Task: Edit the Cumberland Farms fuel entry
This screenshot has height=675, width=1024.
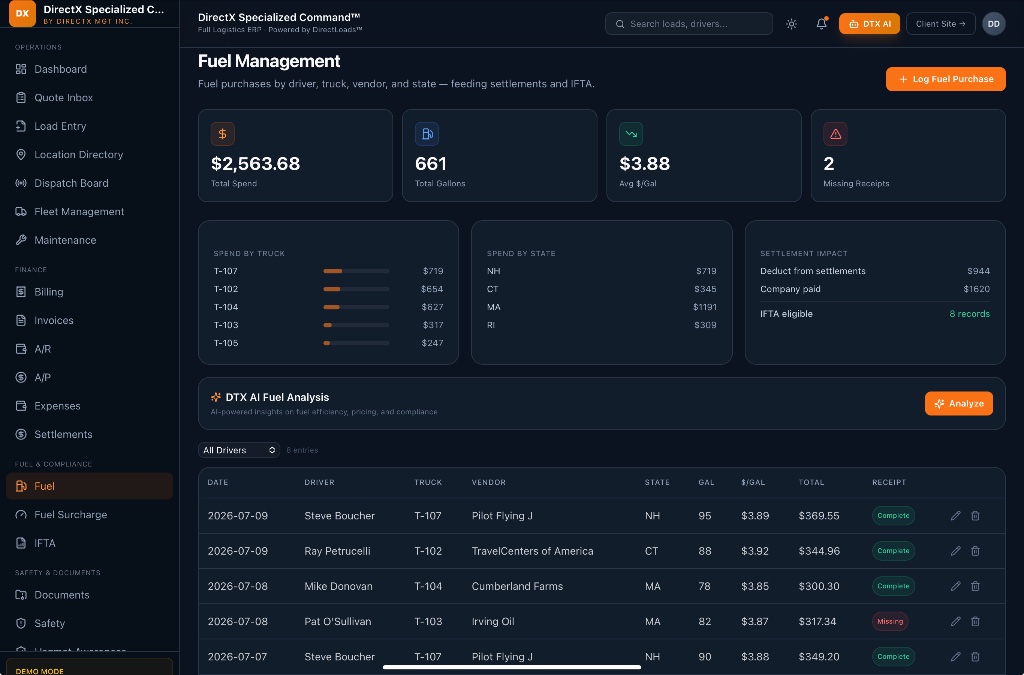Action: pos(955,586)
